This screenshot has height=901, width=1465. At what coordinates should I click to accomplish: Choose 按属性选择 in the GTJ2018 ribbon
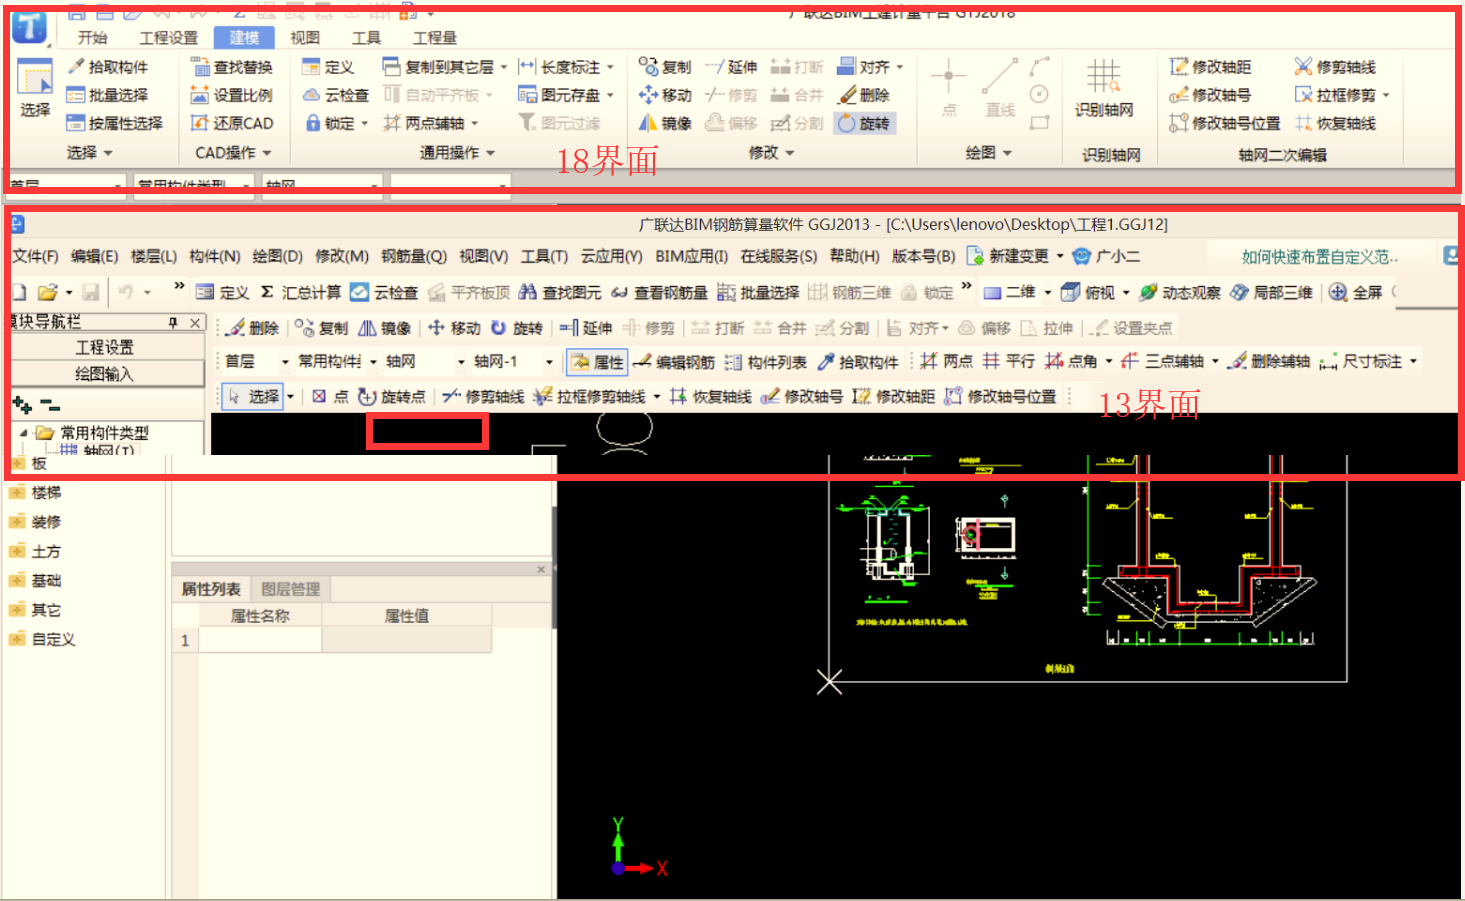coord(115,123)
